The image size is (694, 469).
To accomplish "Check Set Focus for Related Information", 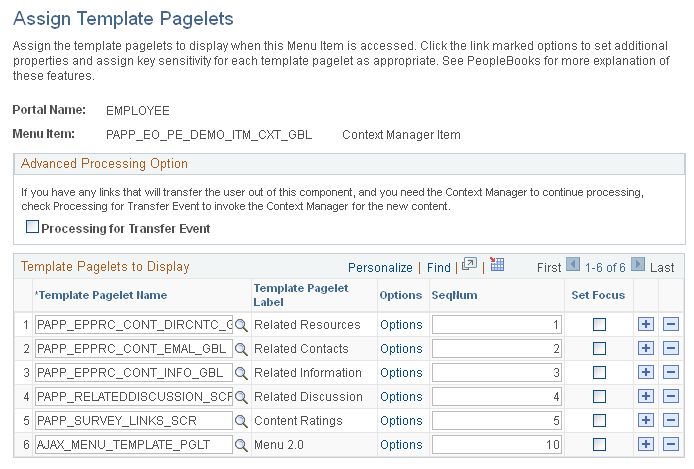I will point(599,373).
